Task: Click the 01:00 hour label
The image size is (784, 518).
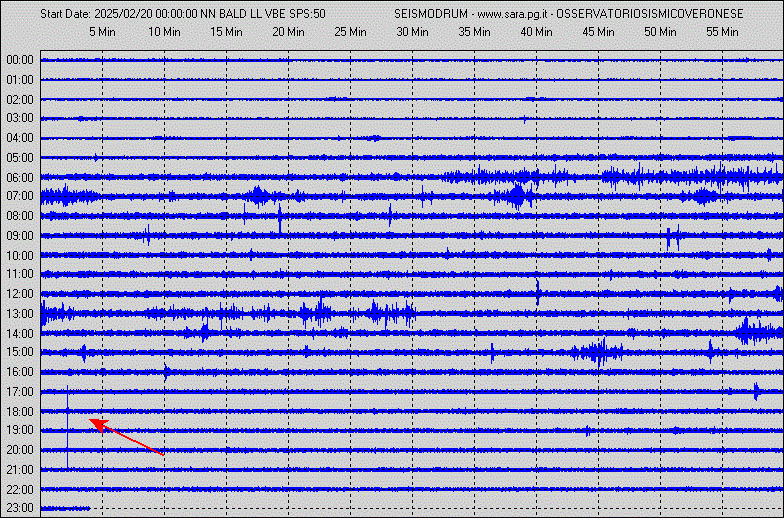Action: [20, 80]
